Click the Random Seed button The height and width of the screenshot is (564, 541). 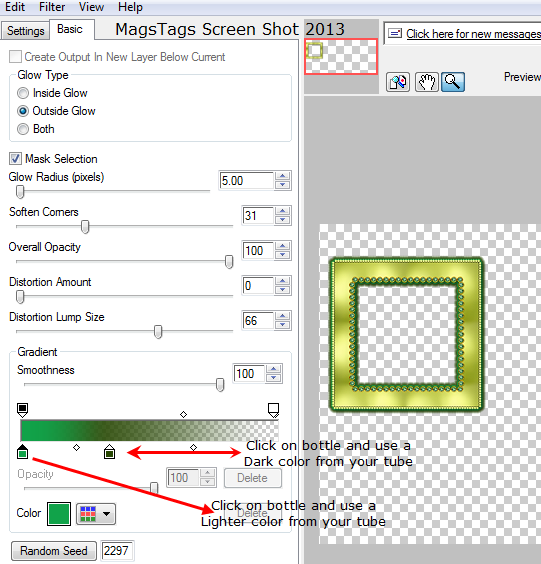pyautogui.click(x=54, y=551)
